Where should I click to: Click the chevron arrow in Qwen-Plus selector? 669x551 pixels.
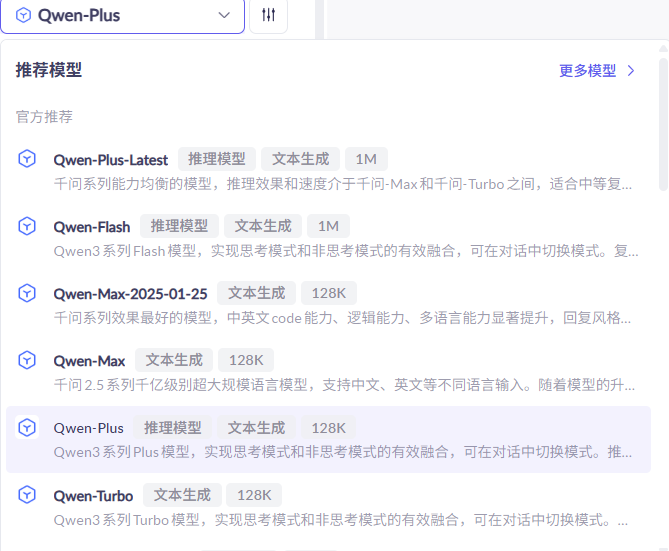pyautogui.click(x=224, y=15)
